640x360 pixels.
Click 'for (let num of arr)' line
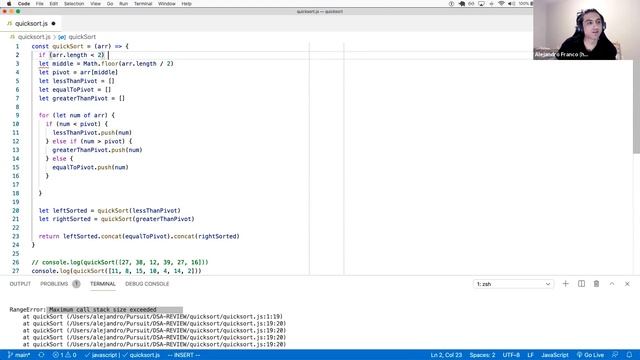[77, 116]
